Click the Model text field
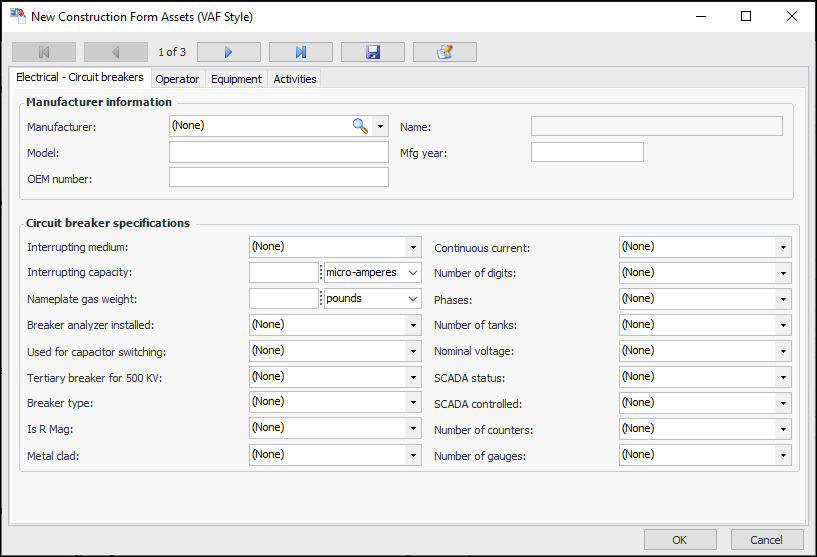The width and height of the screenshot is (817, 557). (278, 152)
